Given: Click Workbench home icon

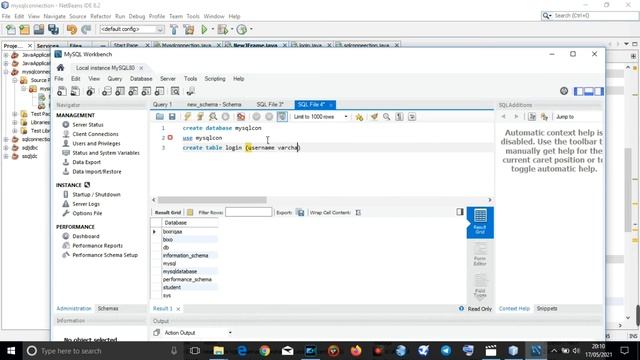Looking at the screenshot, I should (60, 67).
